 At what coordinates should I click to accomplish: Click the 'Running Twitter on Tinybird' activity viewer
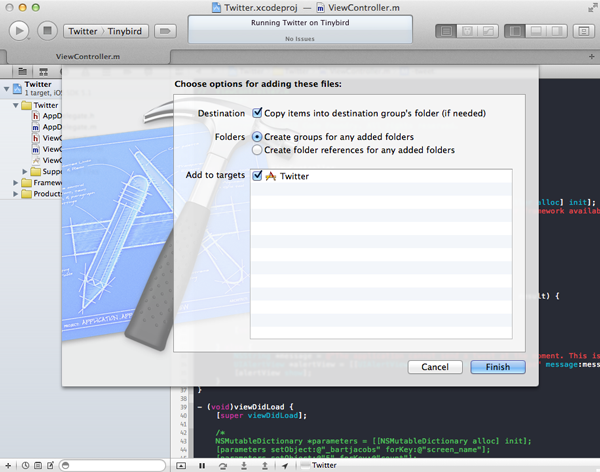(300, 29)
